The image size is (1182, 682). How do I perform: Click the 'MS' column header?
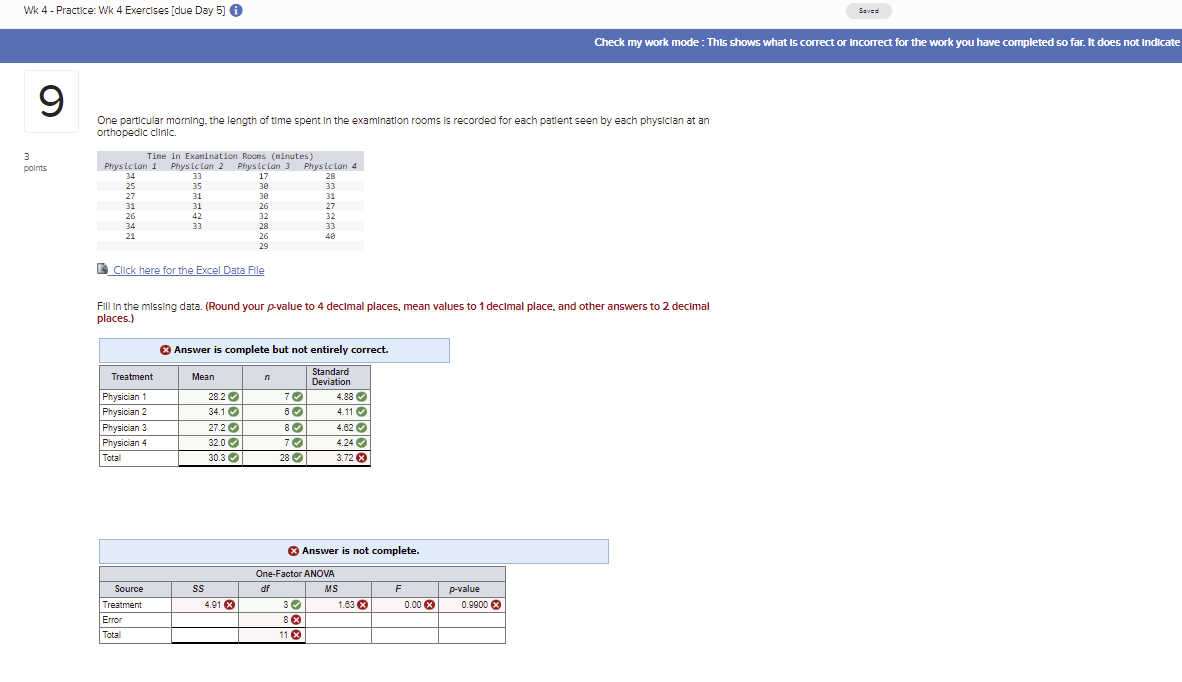(x=331, y=589)
